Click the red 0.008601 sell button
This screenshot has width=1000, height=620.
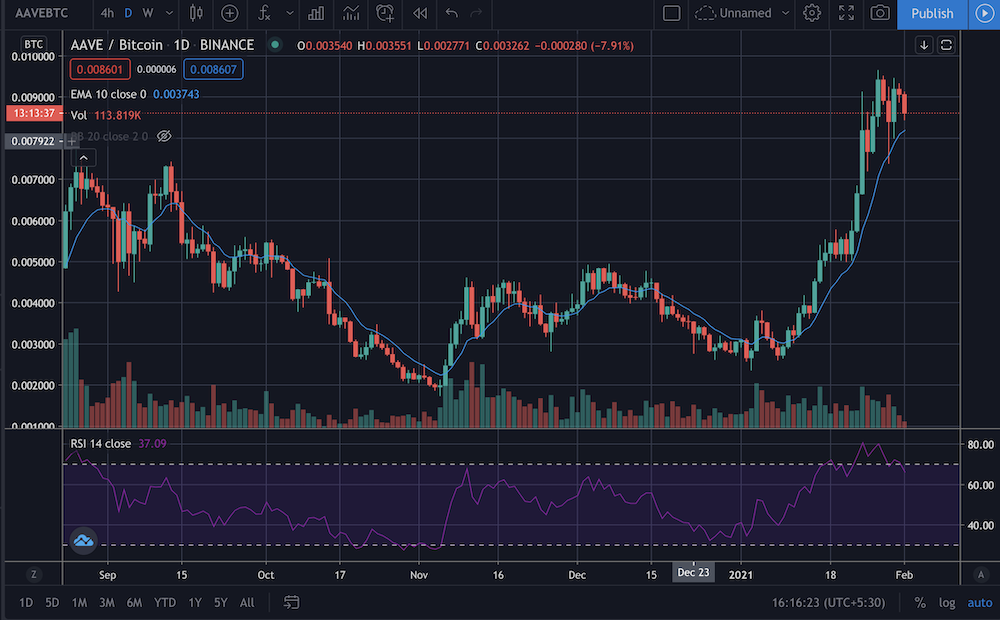pyautogui.click(x=99, y=70)
